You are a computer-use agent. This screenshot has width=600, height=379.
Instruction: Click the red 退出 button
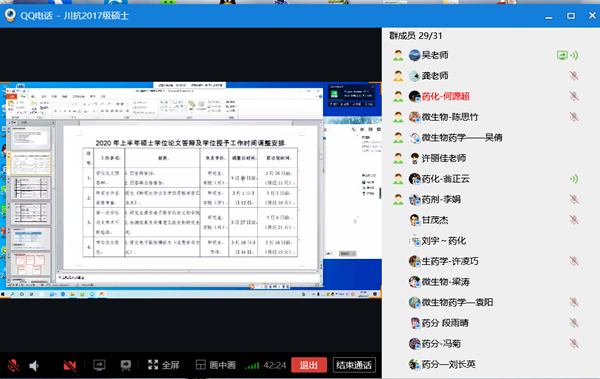click(x=309, y=365)
